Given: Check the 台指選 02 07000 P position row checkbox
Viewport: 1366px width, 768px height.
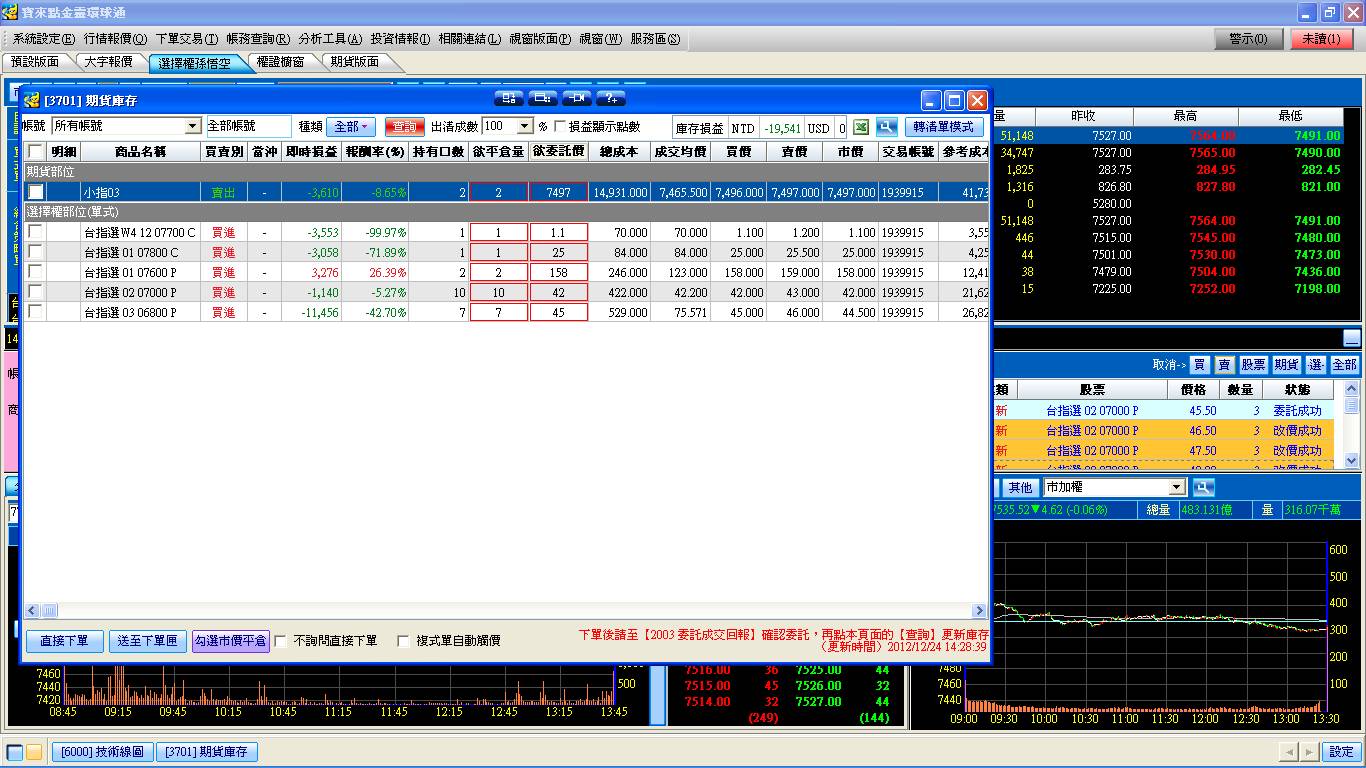Looking at the screenshot, I should coord(35,292).
